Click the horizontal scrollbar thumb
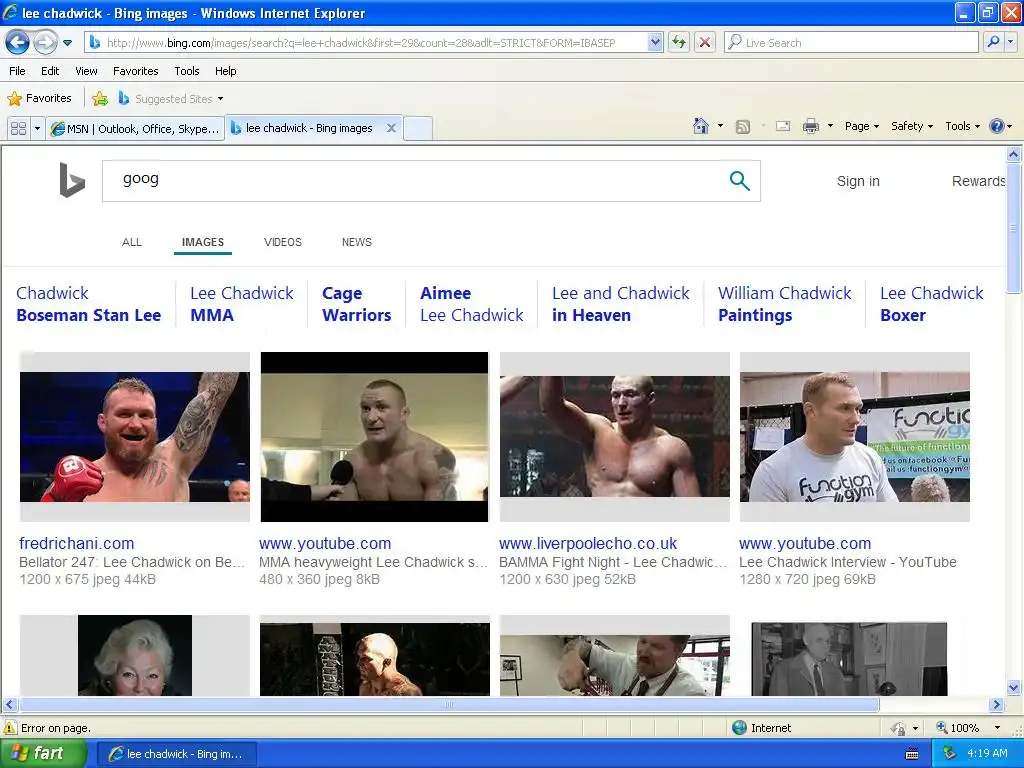 449,705
